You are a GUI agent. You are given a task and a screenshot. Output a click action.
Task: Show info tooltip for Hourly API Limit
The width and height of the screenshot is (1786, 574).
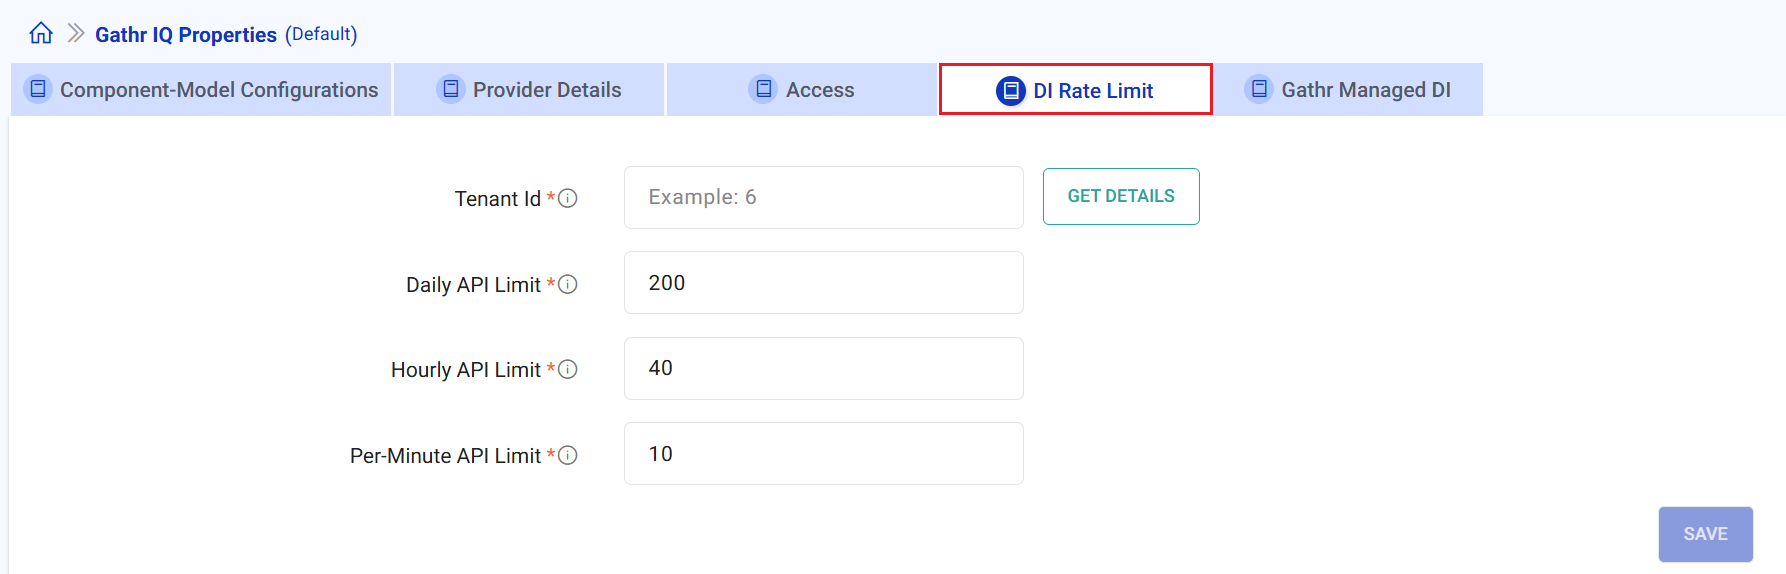pos(568,369)
